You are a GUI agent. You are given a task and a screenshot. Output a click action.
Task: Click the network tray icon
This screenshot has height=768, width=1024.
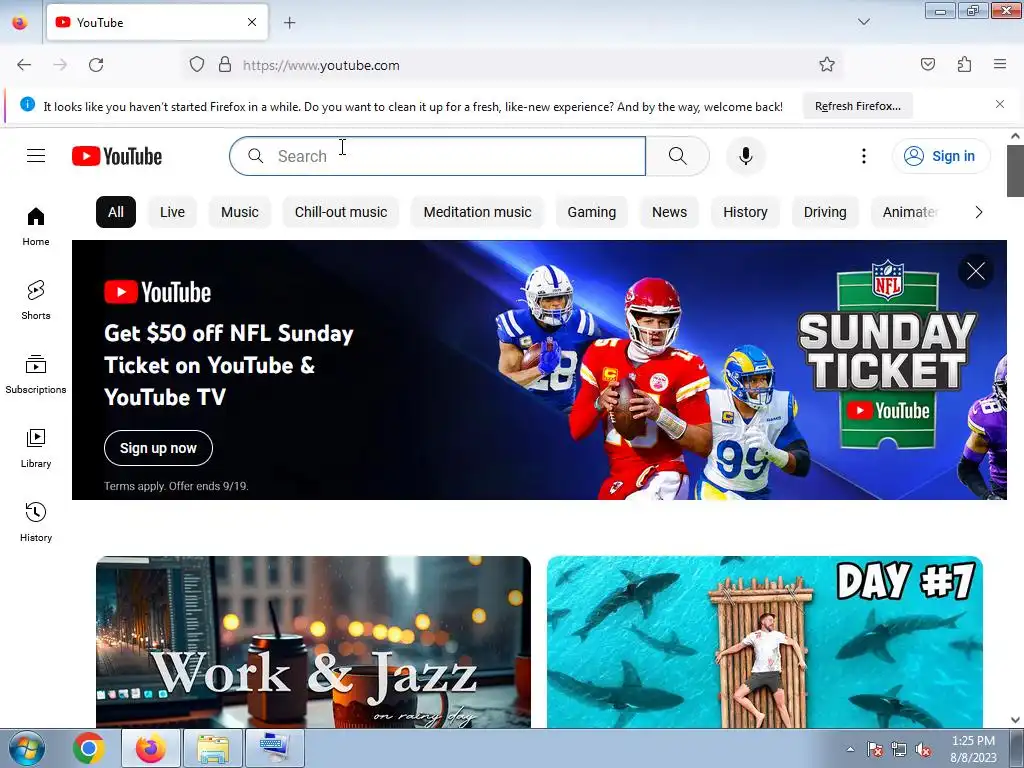[x=899, y=749]
